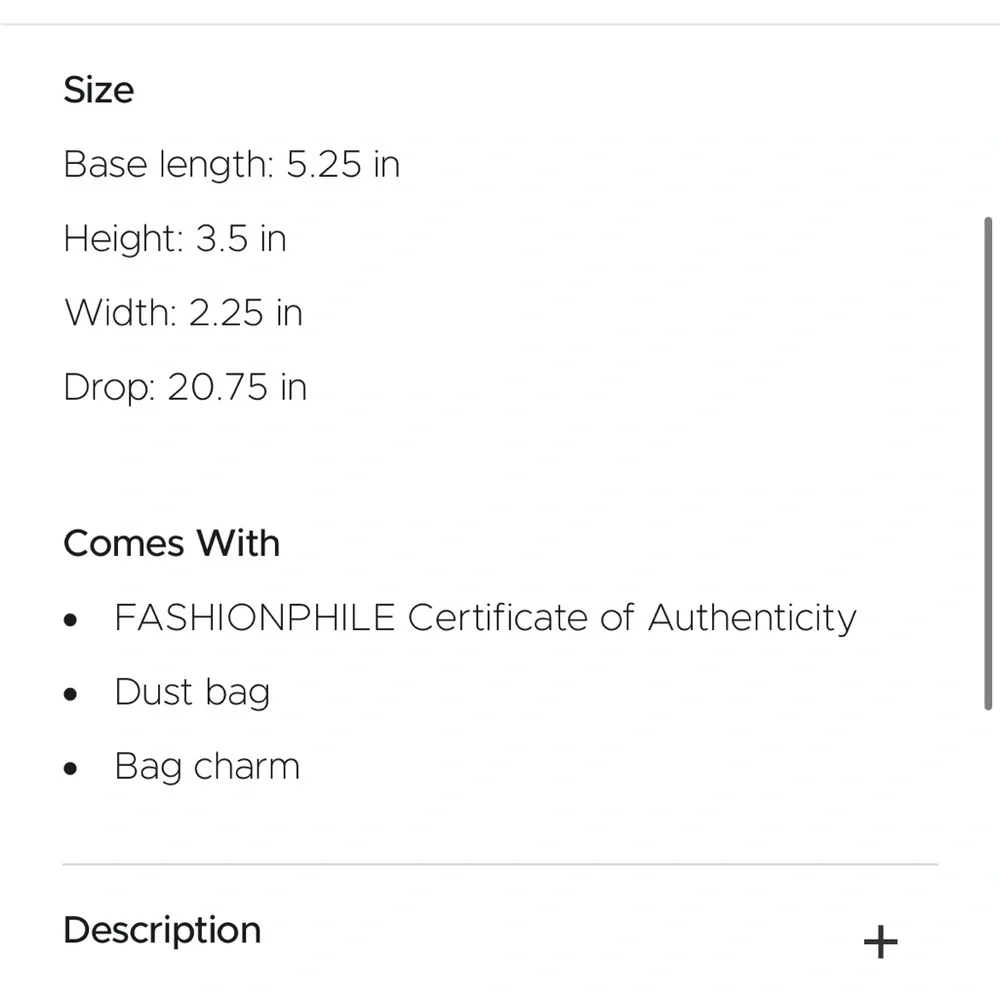
Task: Open the Description heading
Action: [x=162, y=931]
